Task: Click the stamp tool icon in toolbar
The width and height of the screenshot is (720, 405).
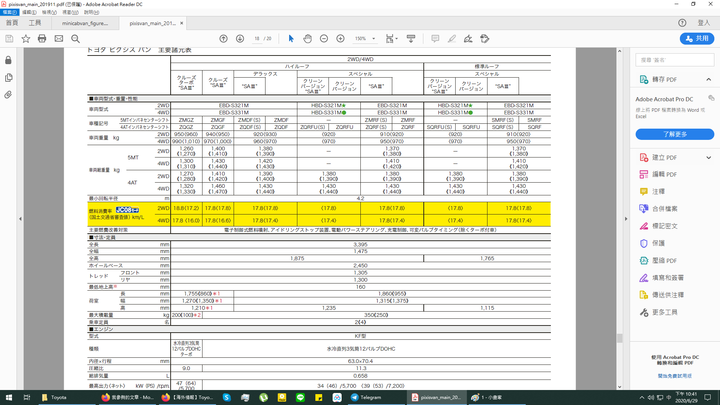Action: click(x=484, y=39)
